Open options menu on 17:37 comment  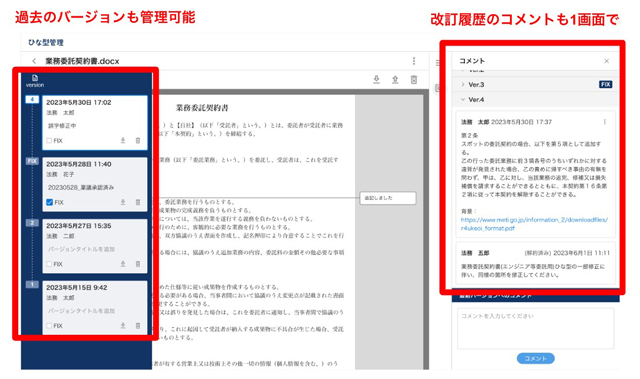pyautogui.click(x=605, y=122)
